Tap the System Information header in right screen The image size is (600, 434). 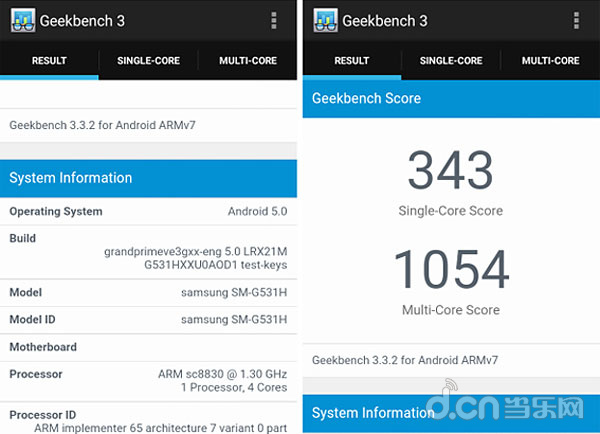click(x=451, y=413)
